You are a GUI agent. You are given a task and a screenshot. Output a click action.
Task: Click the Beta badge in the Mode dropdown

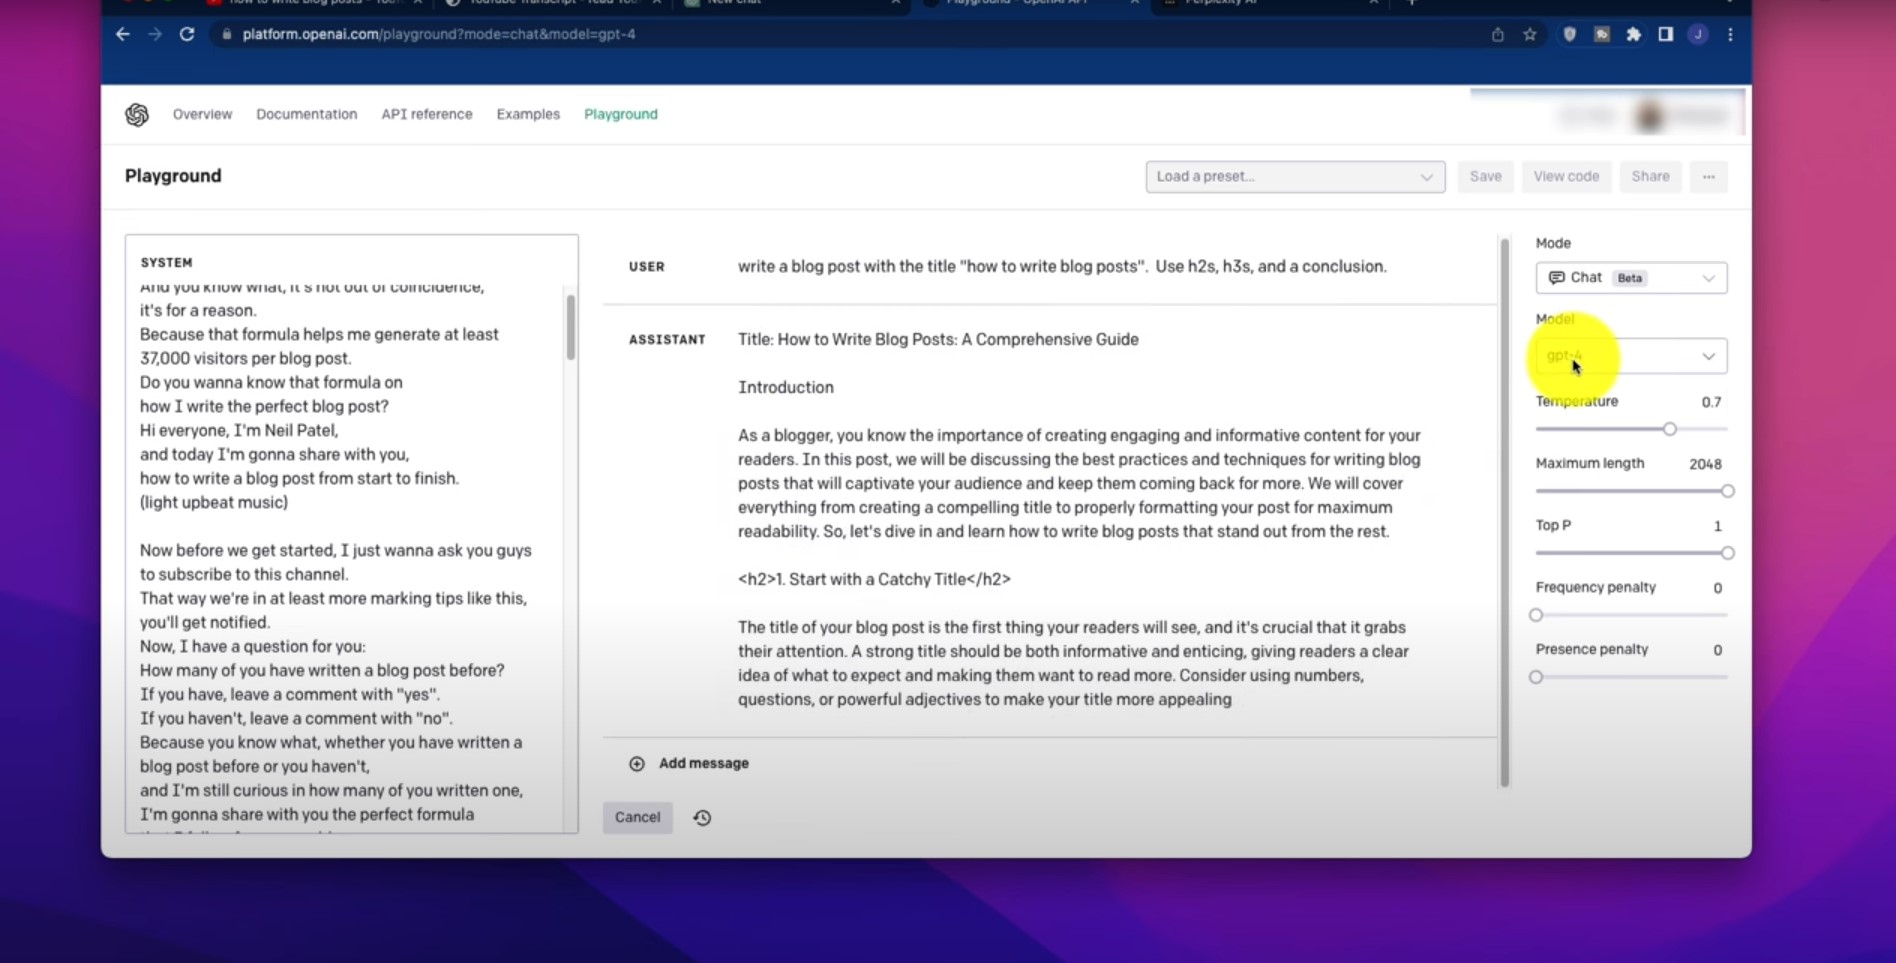[1630, 278]
